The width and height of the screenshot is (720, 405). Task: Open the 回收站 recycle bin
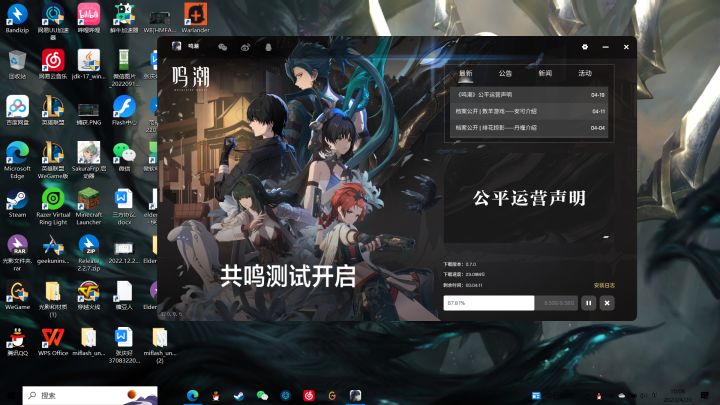coord(17,64)
